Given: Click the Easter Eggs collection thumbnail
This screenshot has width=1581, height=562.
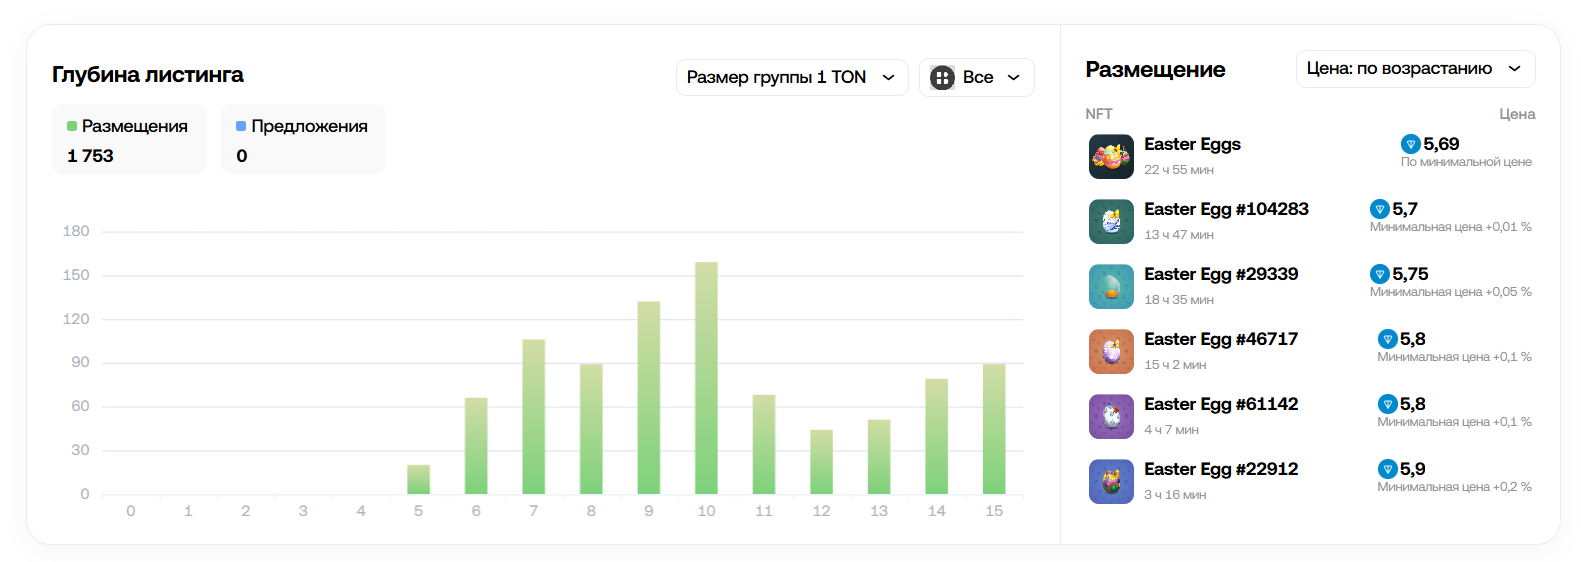Looking at the screenshot, I should coord(1111,157).
